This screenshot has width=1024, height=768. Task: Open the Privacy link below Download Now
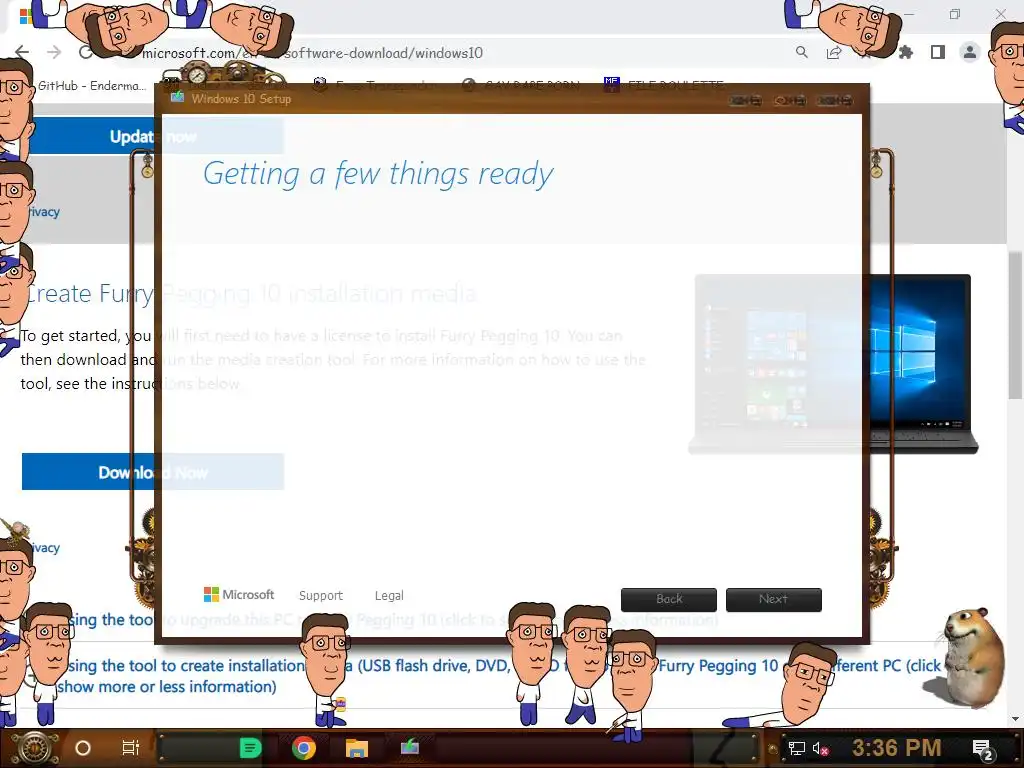[45, 547]
